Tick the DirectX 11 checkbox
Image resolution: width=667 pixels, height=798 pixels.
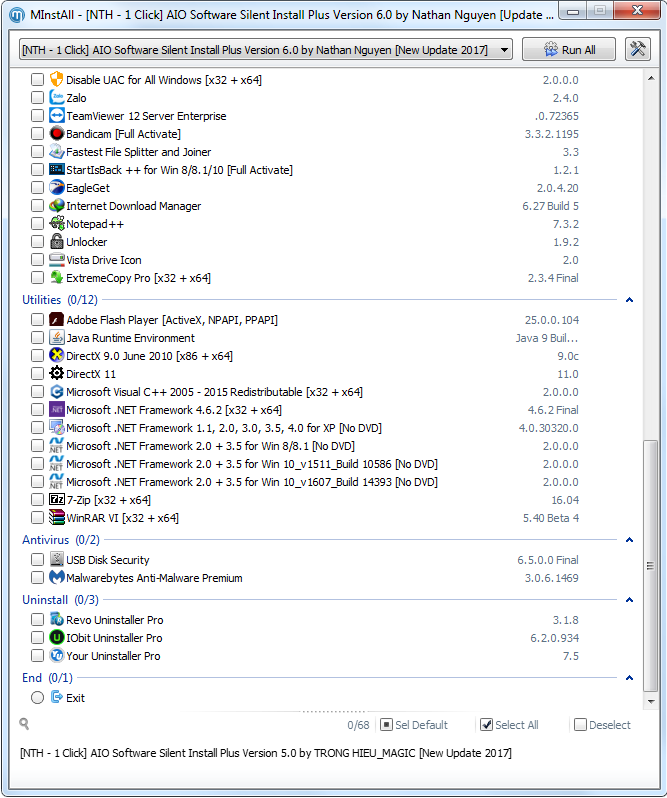pos(37,374)
